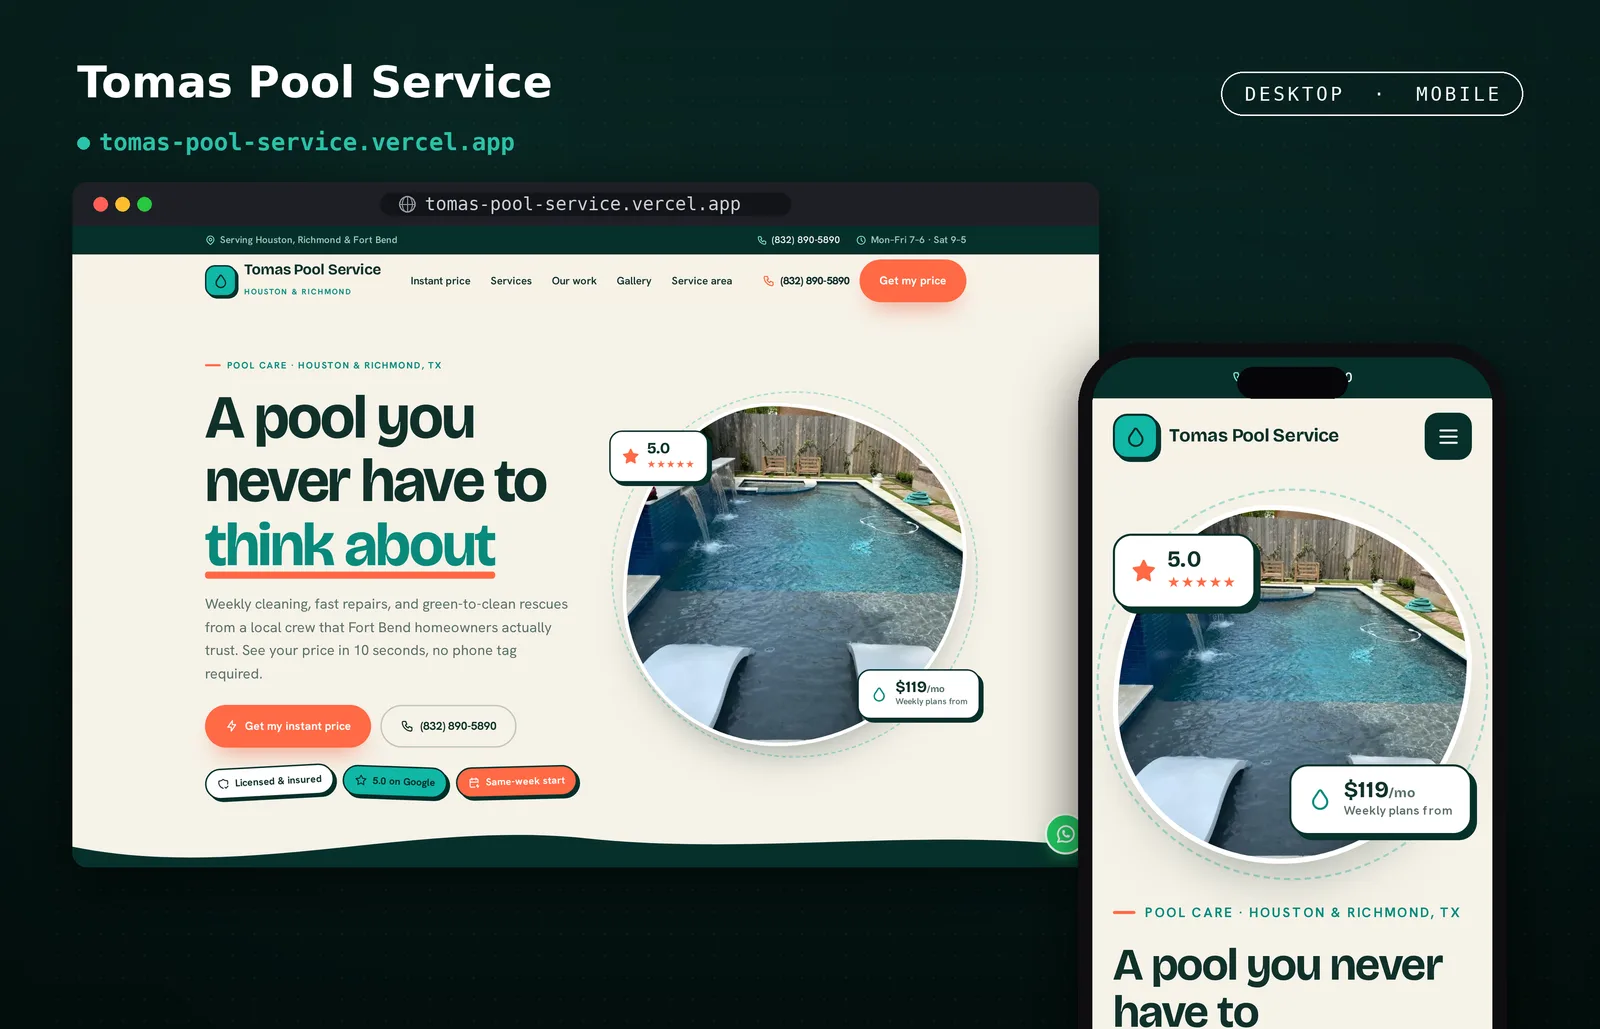The image size is (1600, 1029).
Task: Click the globe icon in the address bar
Action: pos(407,204)
